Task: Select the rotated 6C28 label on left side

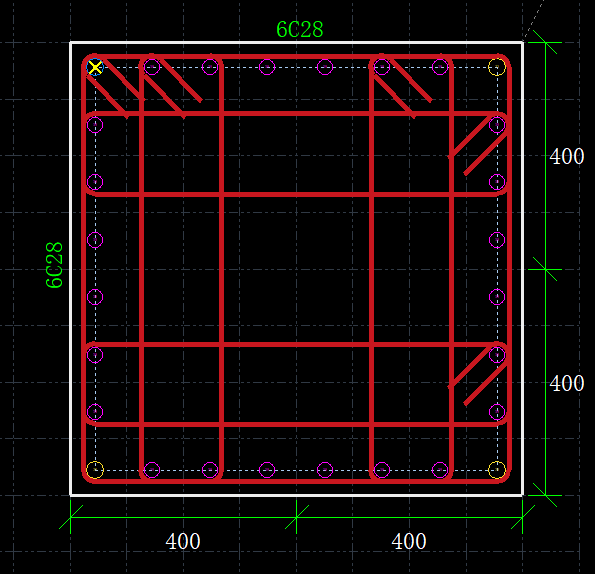Action: (x=54, y=265)
